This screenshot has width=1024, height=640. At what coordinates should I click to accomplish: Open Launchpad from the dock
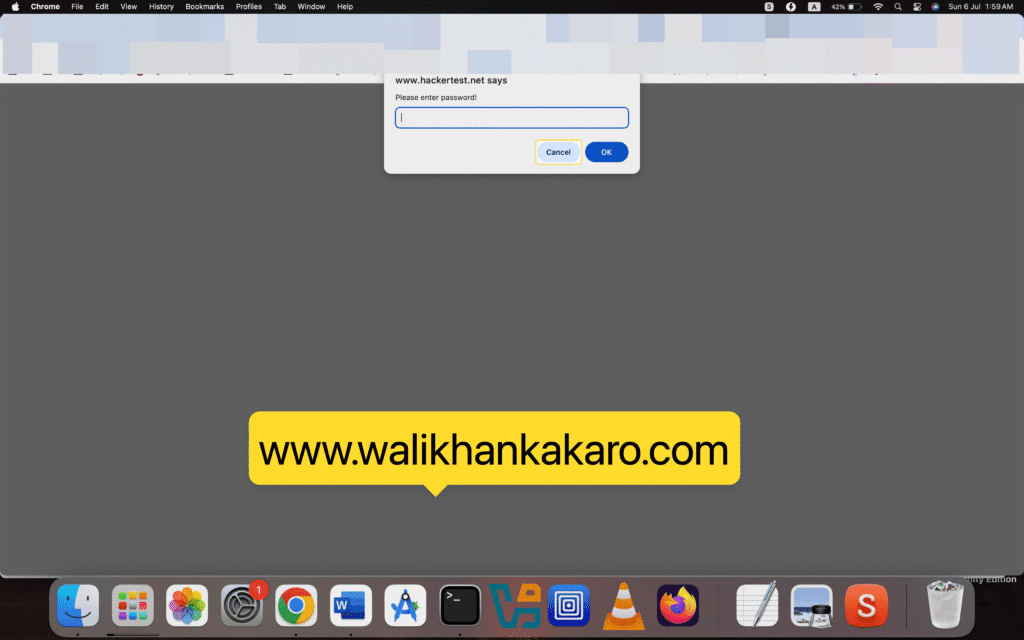pos(133,605)
